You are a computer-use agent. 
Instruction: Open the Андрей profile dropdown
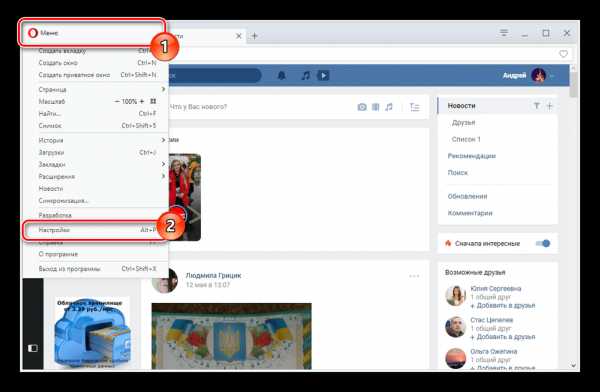click(x=552, y=76)
